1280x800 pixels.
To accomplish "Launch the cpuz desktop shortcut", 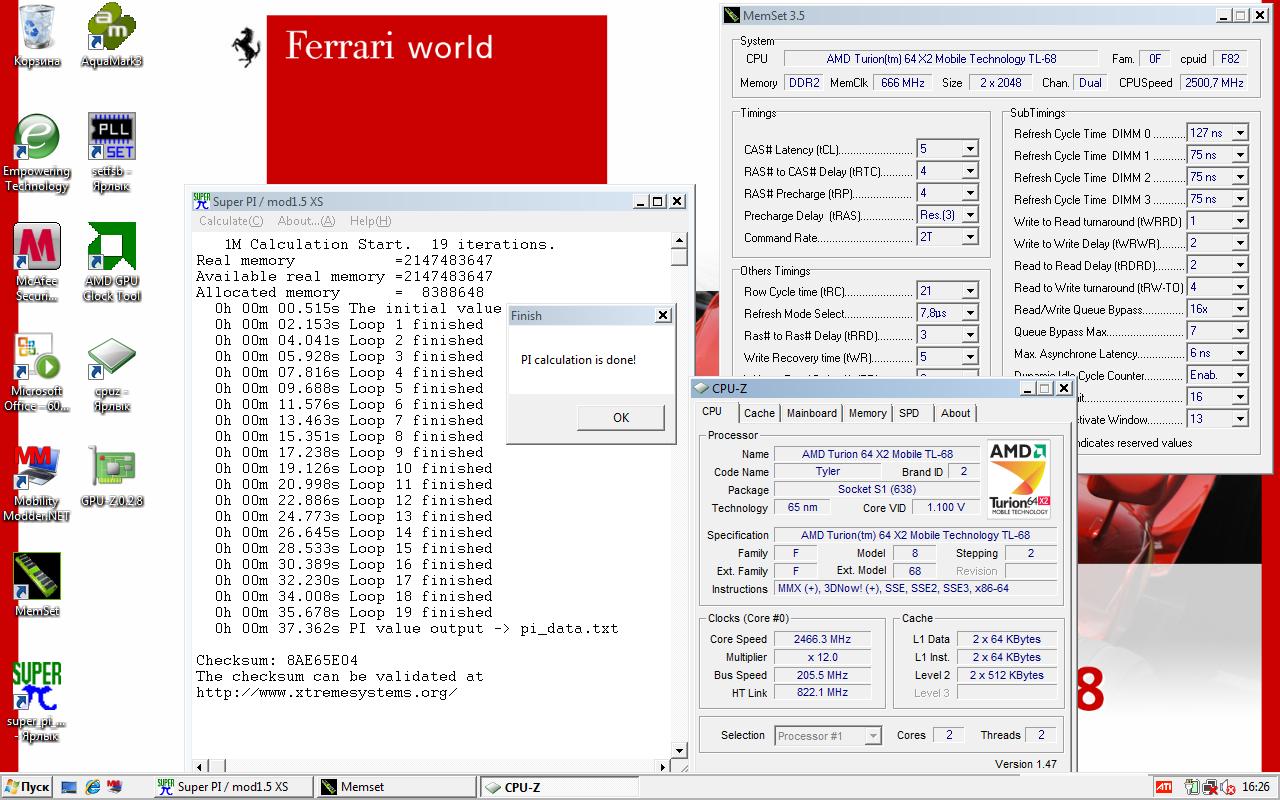I will (x=112, y=373).
